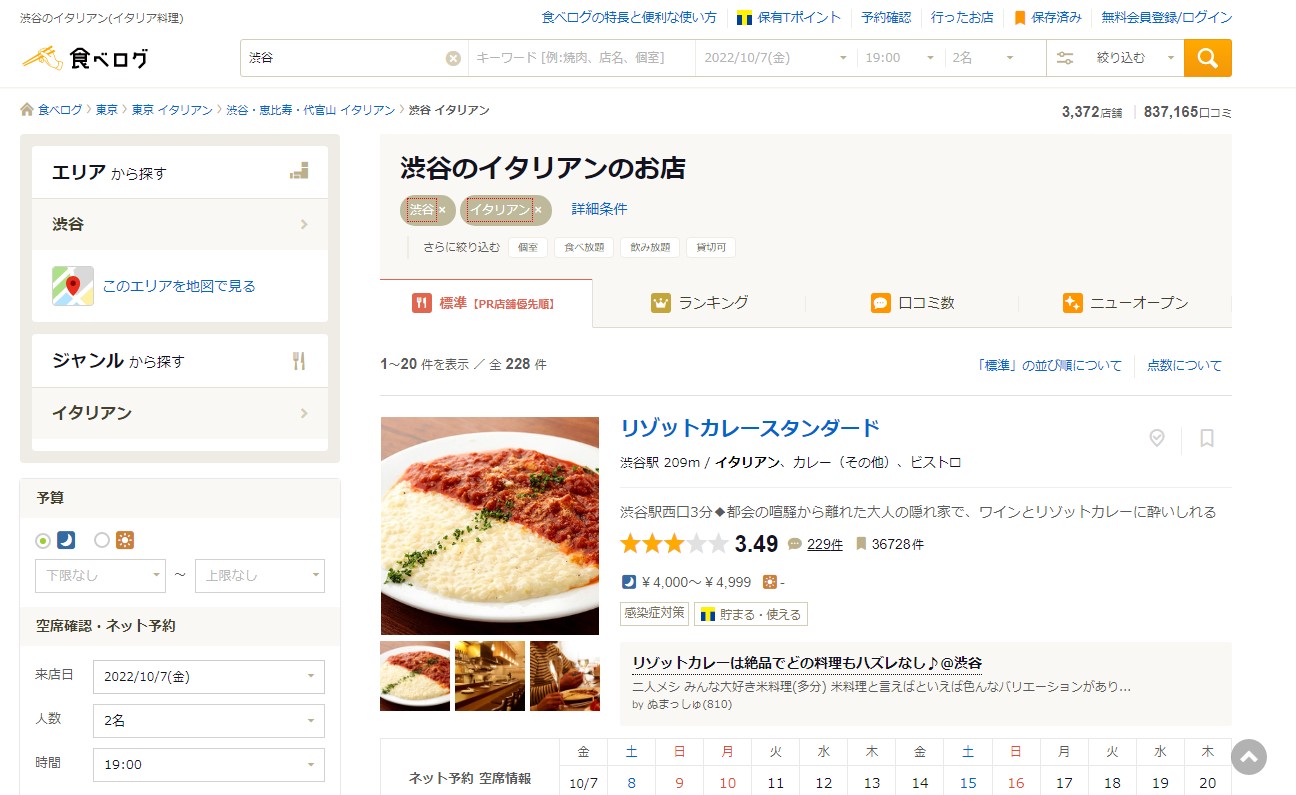
Task: Click the 感染症対策 badge
Action: [654, 613]
